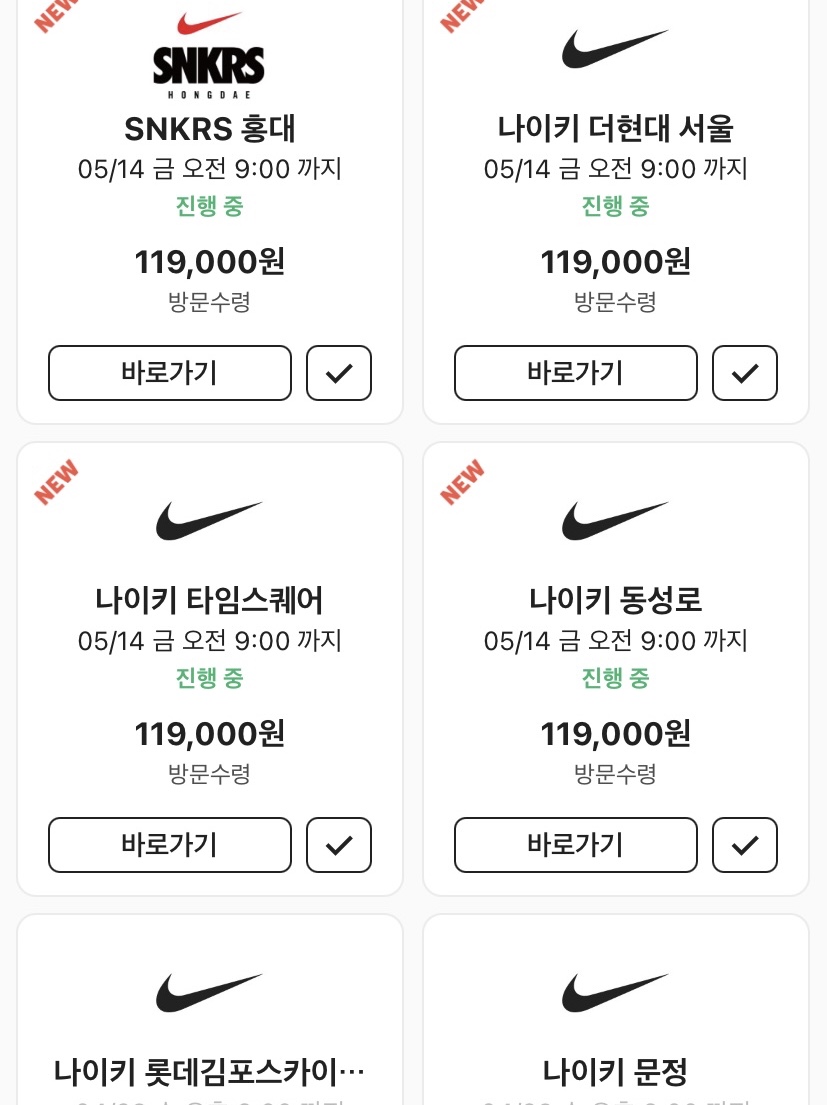Tap Nike swoosh logo for 나이키 동성로

(x=614, y=520)
